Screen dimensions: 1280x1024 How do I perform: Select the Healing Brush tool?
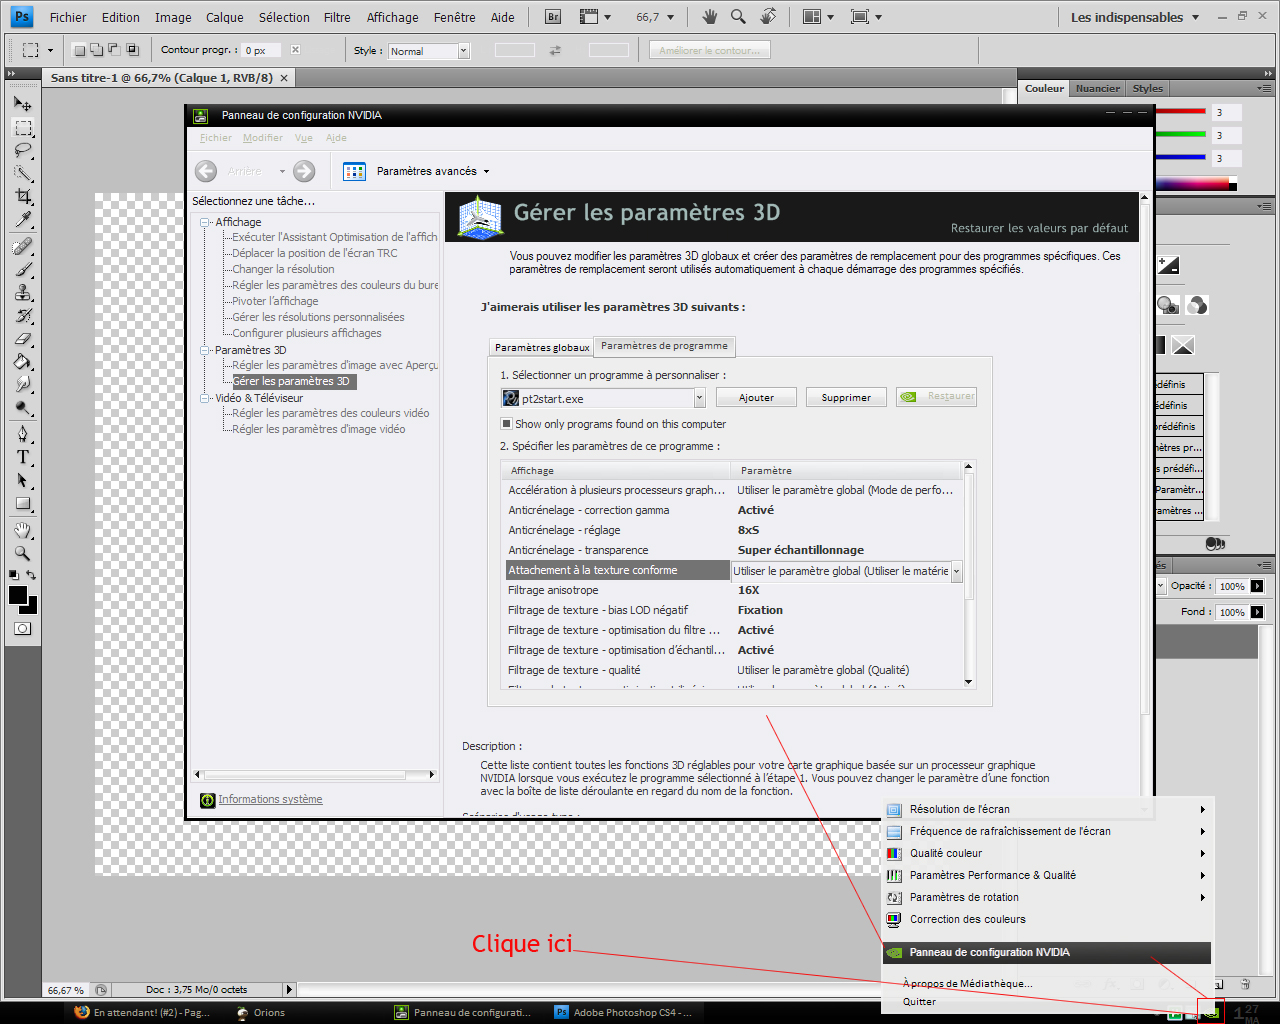coord(22,246)
